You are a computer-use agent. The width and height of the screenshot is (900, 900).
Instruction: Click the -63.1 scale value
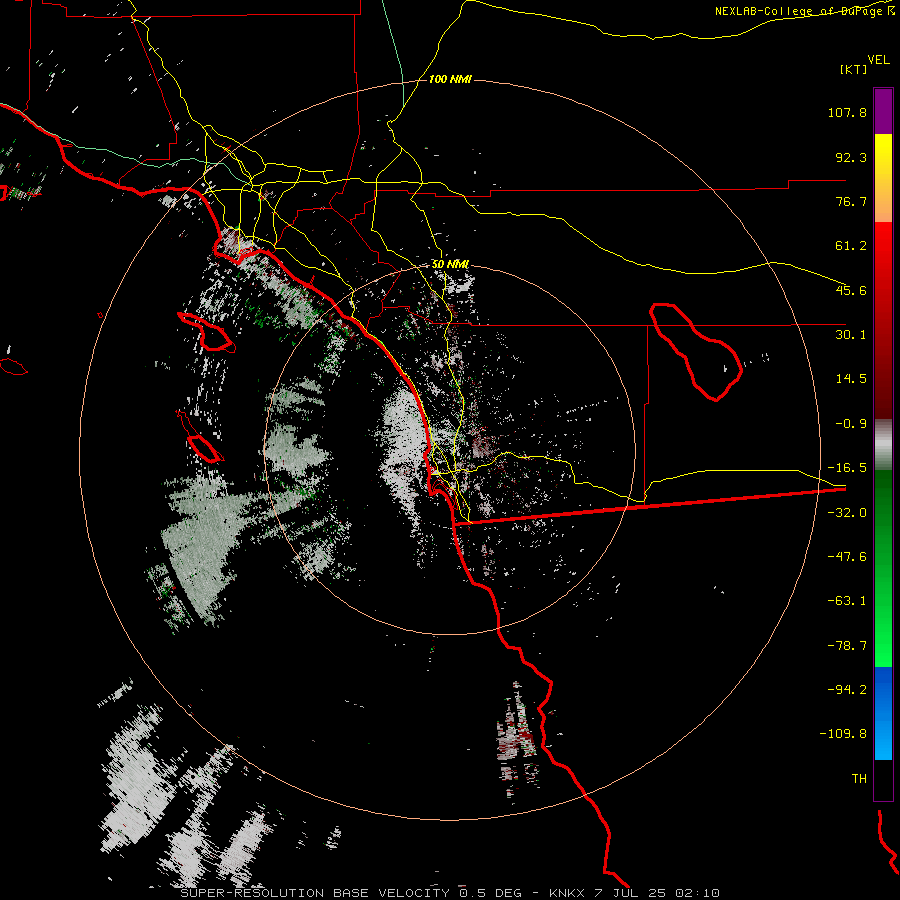847,601
